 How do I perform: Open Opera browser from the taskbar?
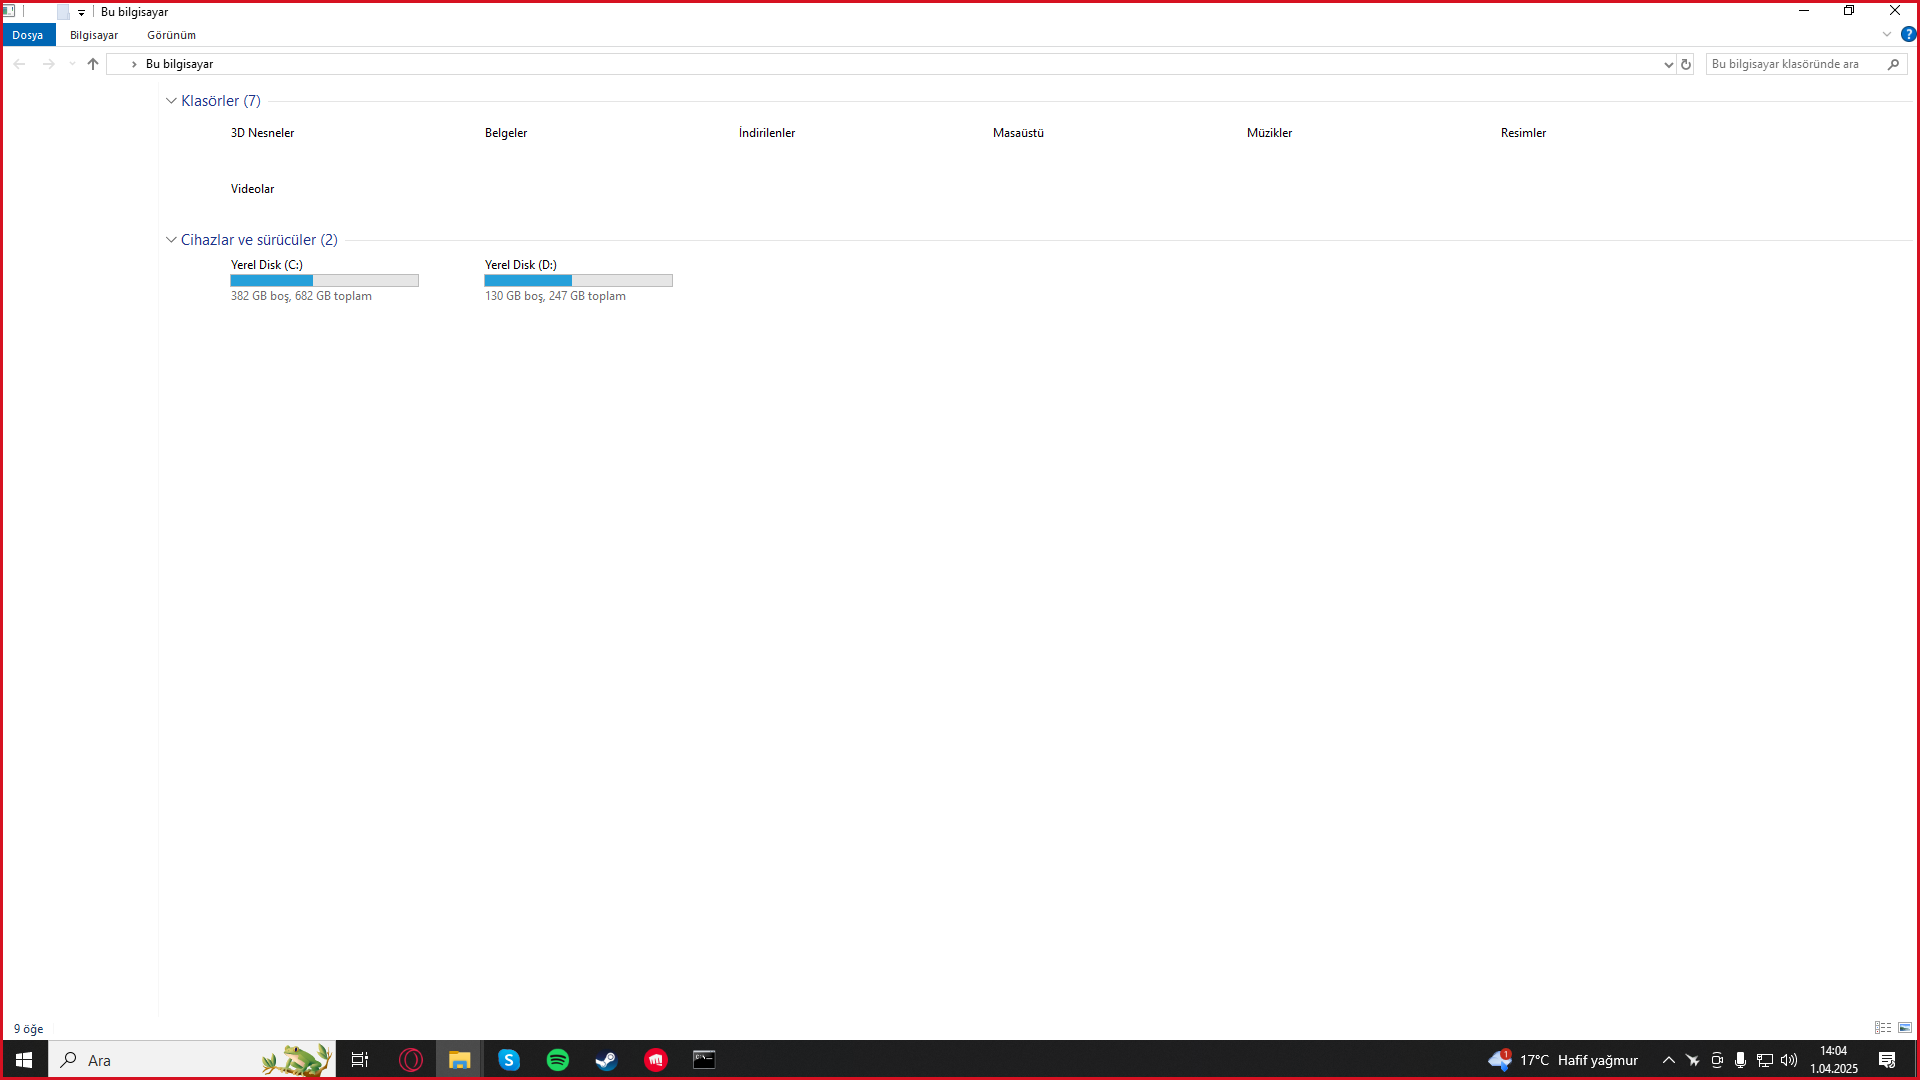(x=411, y=1060)
